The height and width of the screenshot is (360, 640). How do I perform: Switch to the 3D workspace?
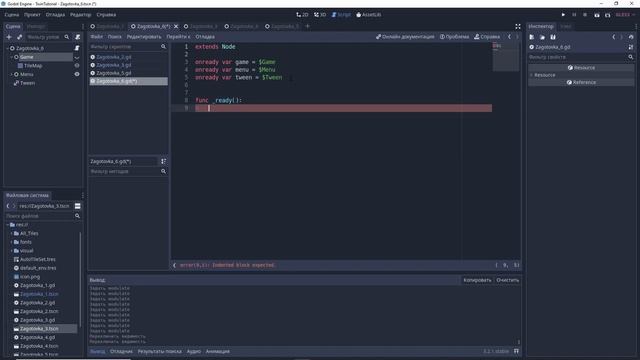pos(320,15)
